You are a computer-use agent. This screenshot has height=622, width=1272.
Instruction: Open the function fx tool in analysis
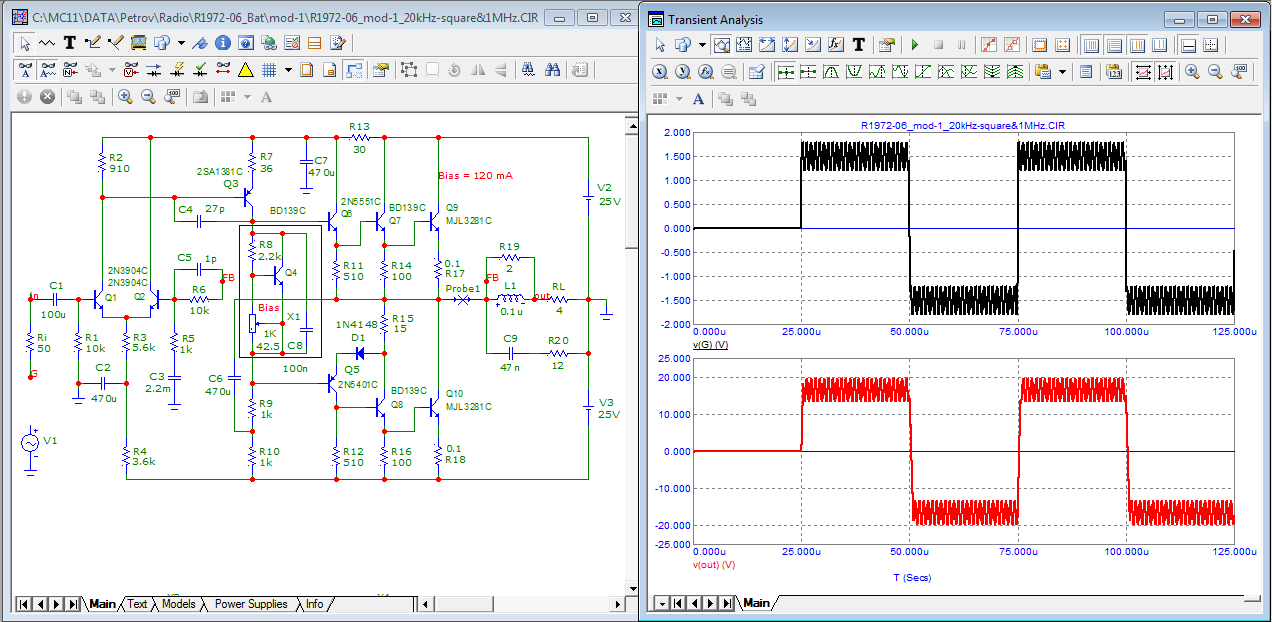click(x=834, y=45)
